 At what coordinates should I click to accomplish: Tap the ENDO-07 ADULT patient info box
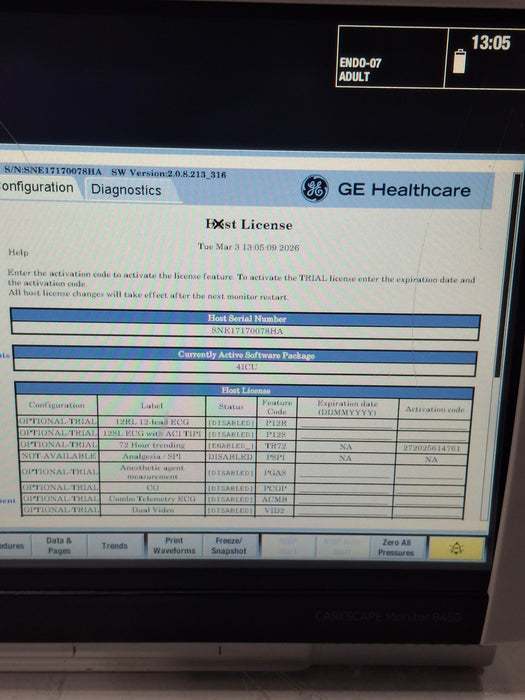391,56
